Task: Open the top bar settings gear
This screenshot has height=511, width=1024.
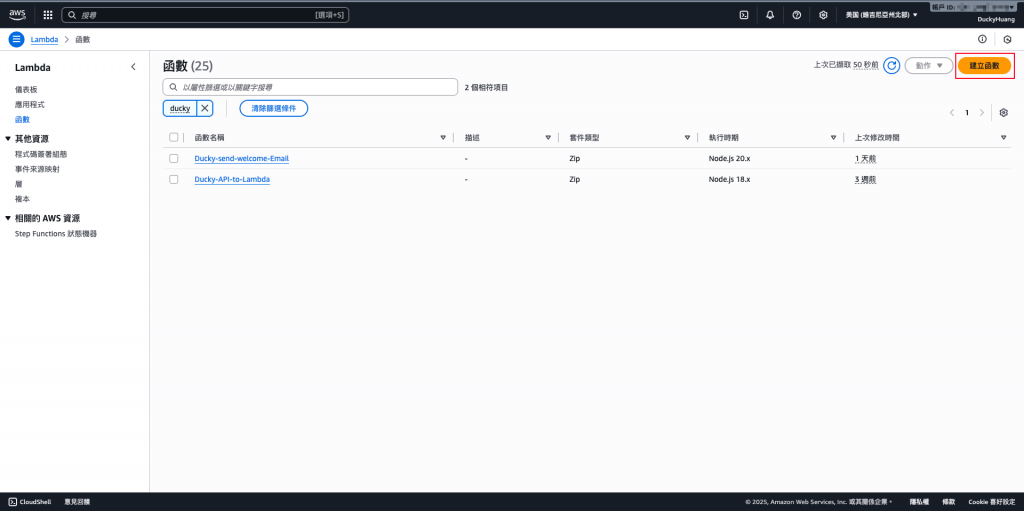Action: pyautogui.click(x=824, y=14)
